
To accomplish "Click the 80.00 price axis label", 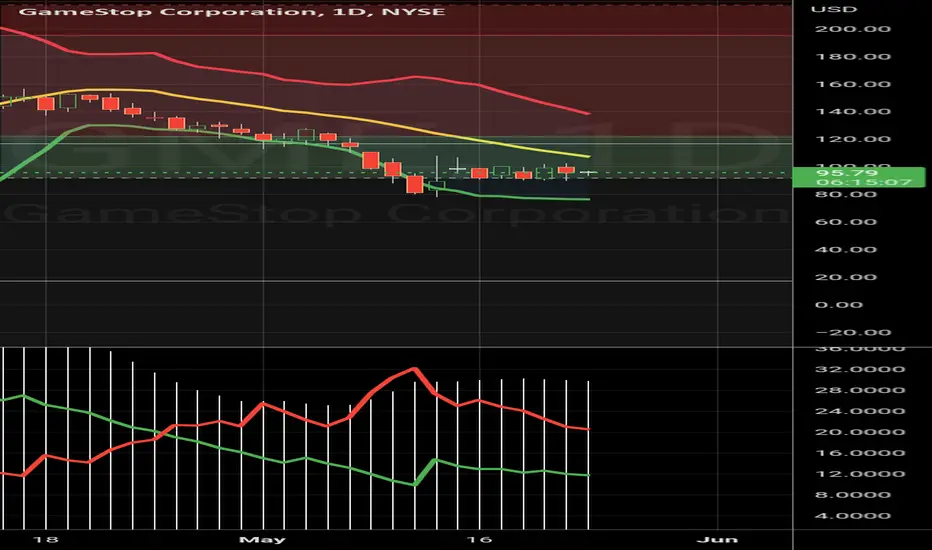I will [x=845, y=194].
